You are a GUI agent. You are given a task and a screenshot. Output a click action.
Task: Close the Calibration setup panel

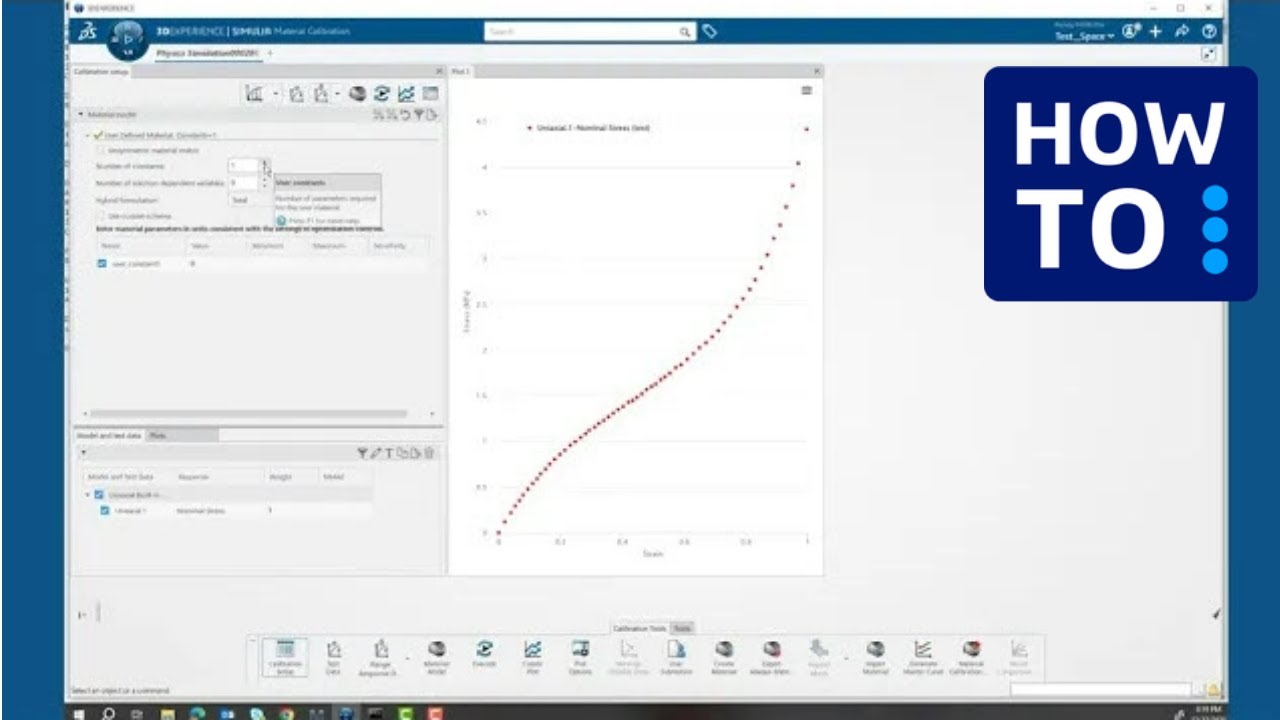[439, 72]
